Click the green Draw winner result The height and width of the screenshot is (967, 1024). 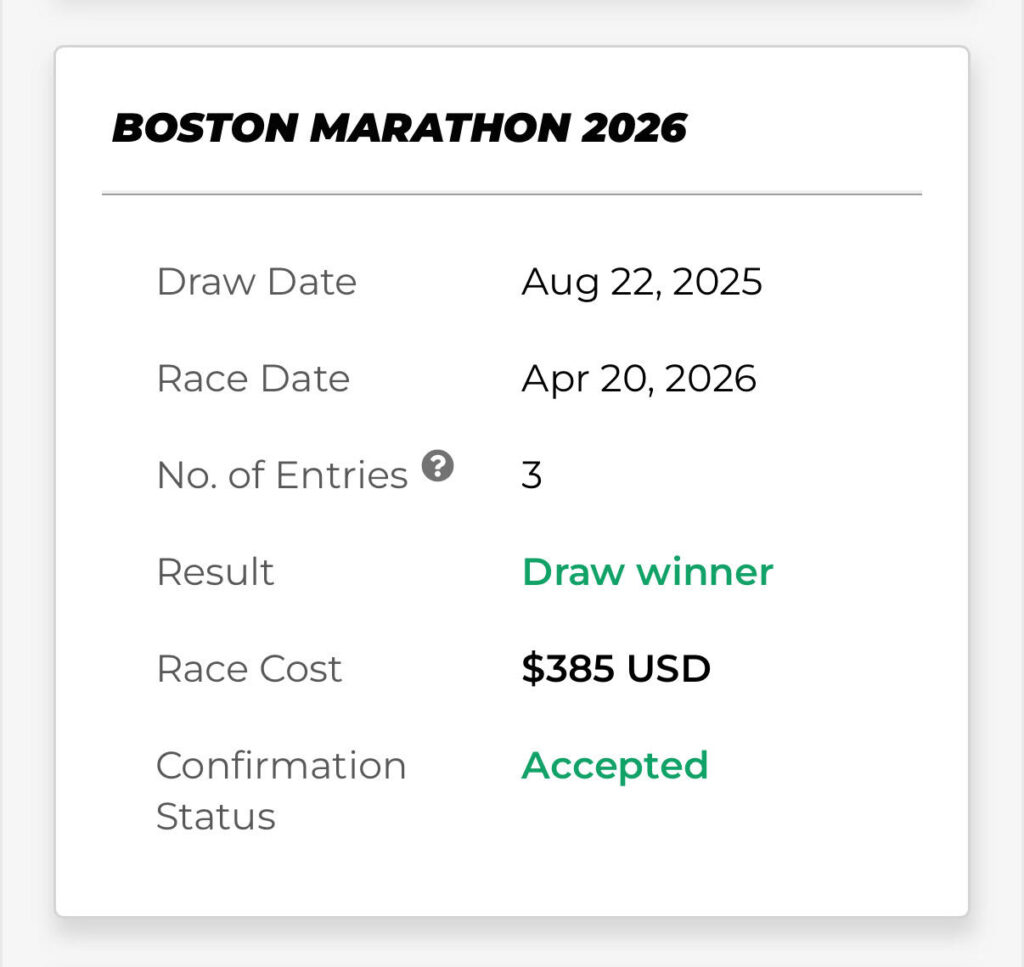pyautogui.click(x=647, y=572)
